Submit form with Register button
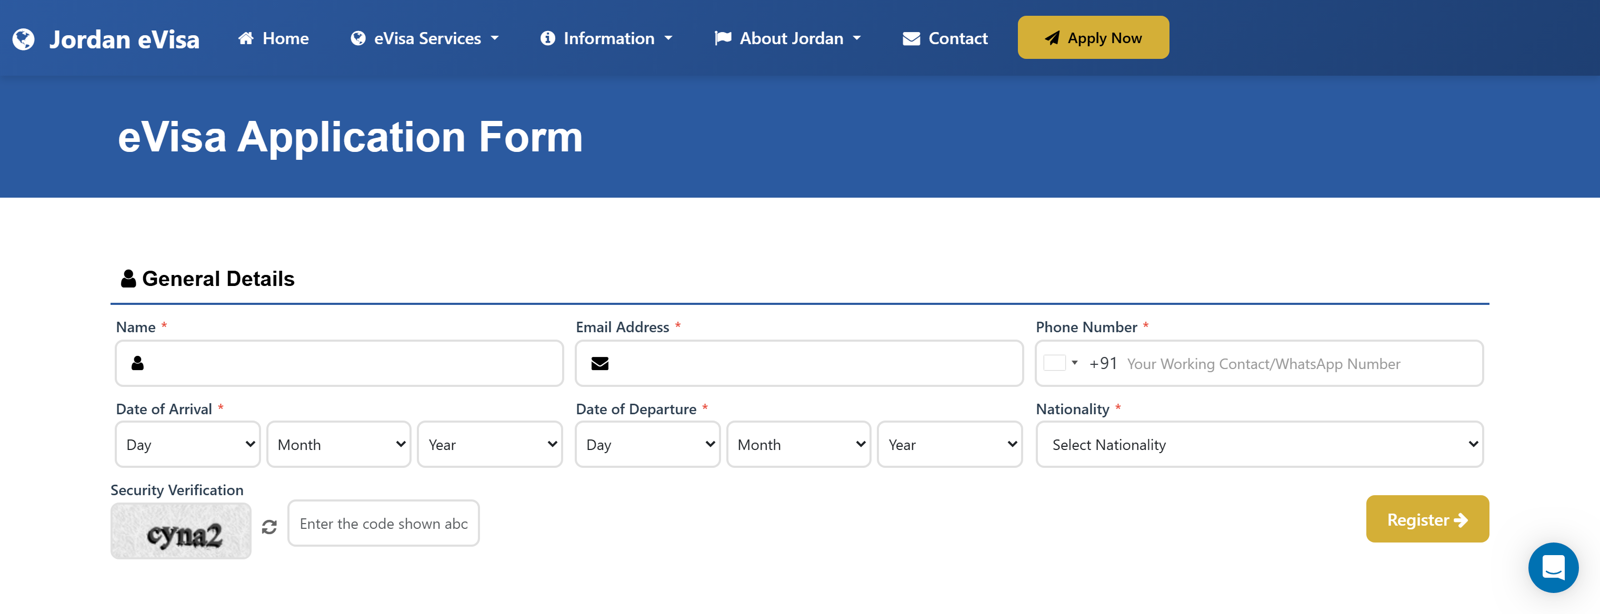 (x=1426, y=519)
